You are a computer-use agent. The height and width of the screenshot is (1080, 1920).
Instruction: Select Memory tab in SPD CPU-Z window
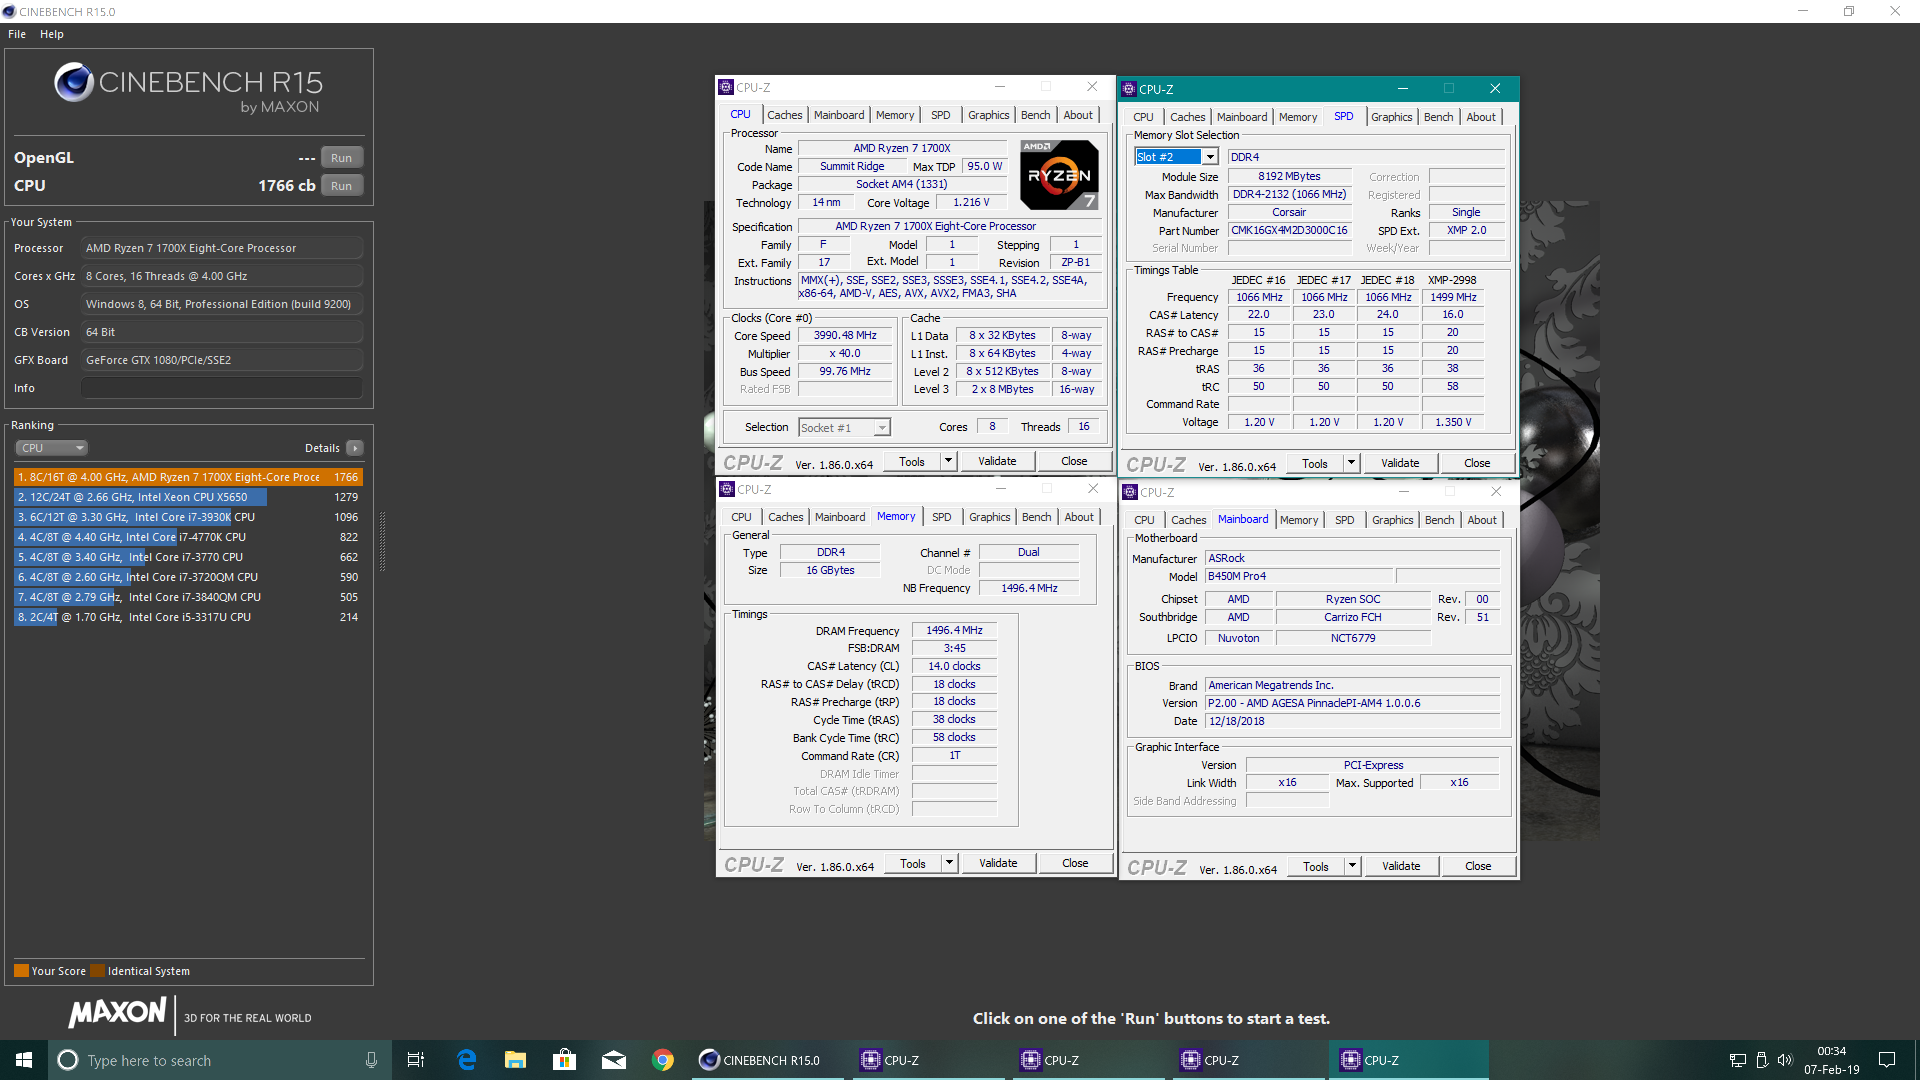1298,117
